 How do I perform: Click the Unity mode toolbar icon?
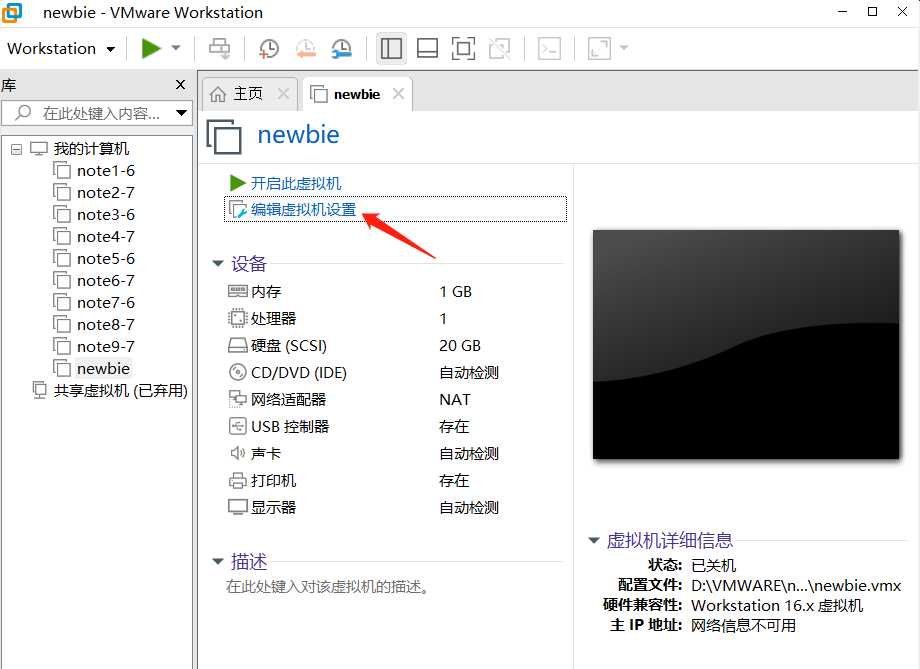[x=499, y=48]
